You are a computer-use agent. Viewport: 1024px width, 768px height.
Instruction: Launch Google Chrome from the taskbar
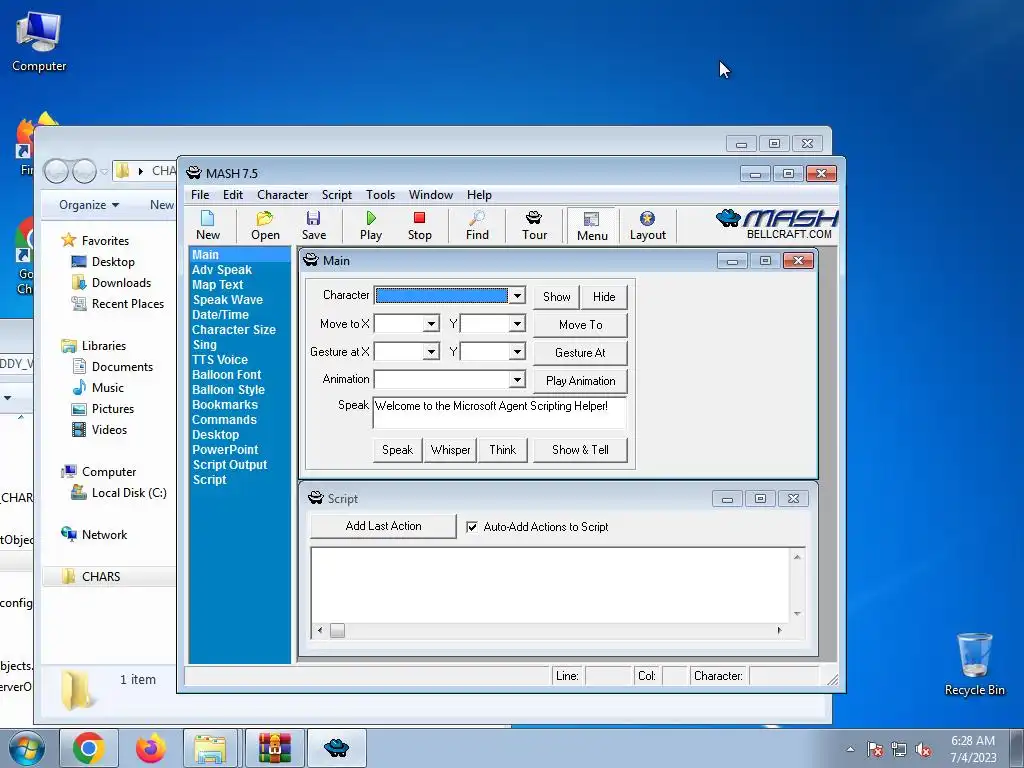pyautogui.click(x=89, y=748)
